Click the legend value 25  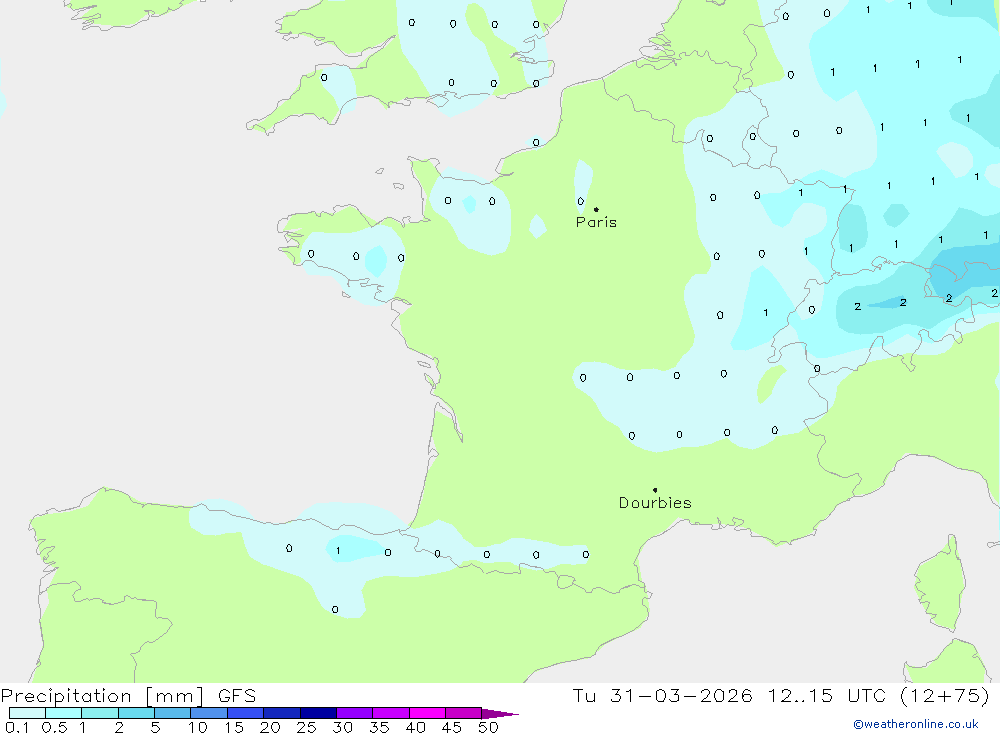(x=306, y=727)
